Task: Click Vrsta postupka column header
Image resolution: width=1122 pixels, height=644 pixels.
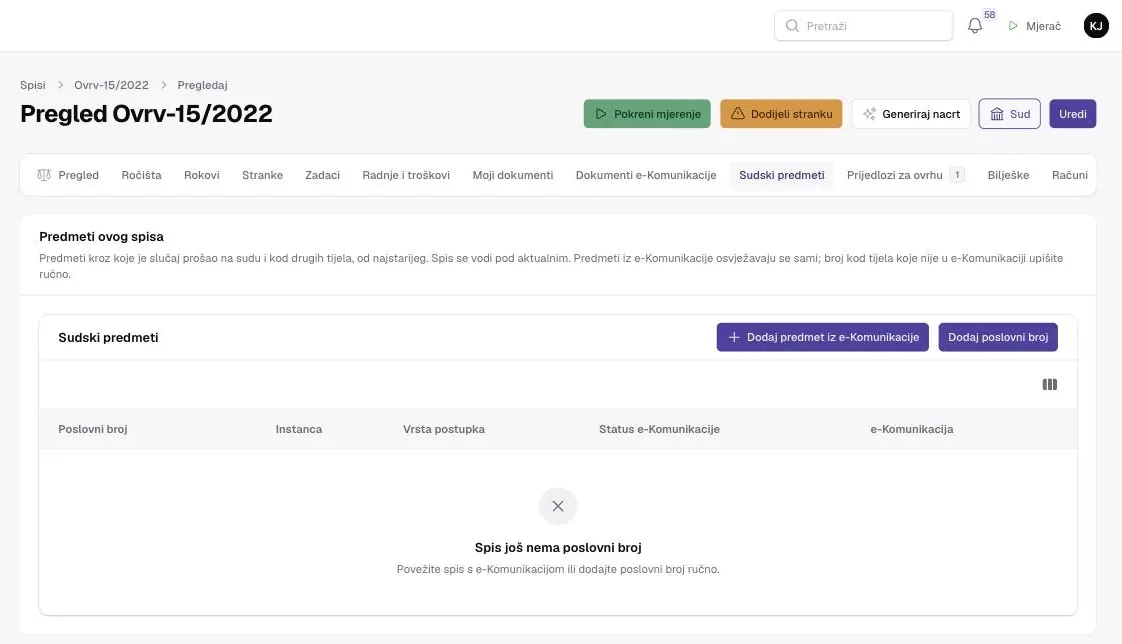Action: point(444,429)
